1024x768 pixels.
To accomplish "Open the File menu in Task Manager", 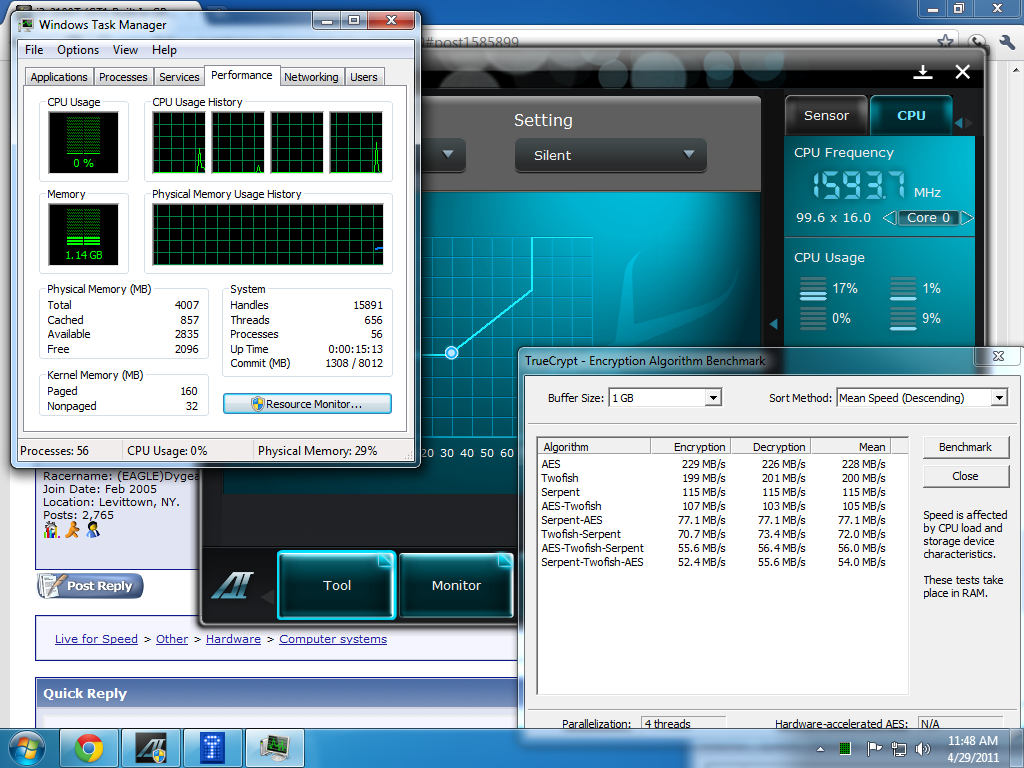I will (x=34, y=50).
